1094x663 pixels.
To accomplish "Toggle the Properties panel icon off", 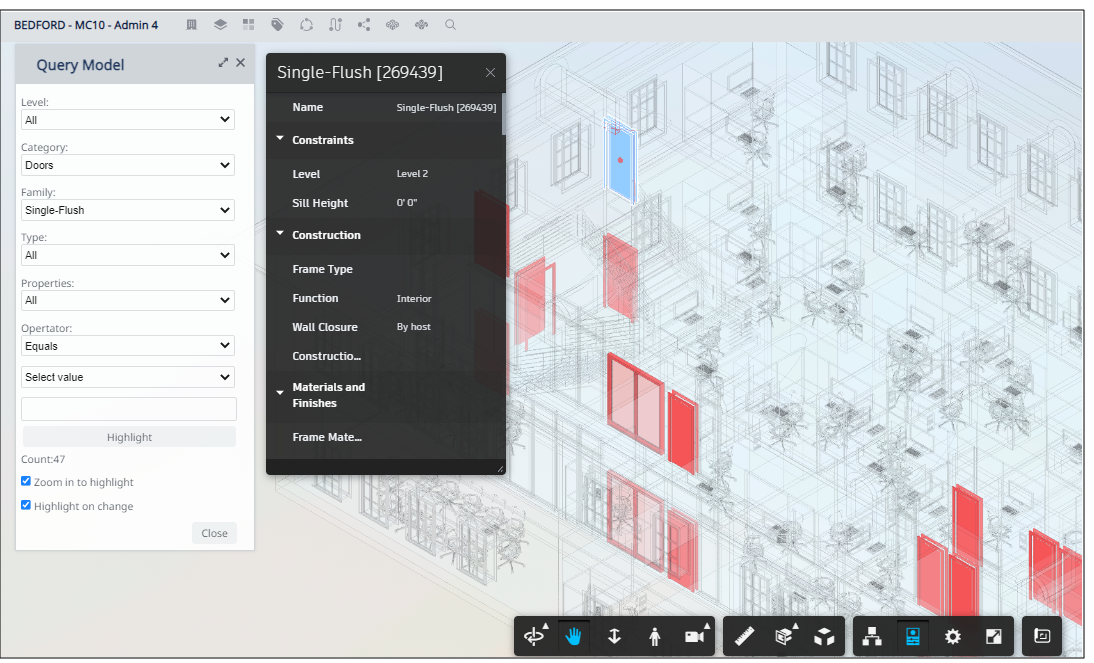I will (x=912, y=636).
